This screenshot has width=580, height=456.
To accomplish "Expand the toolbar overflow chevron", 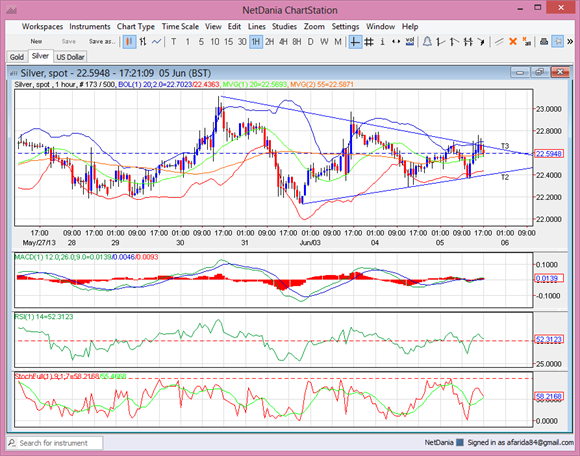I will tap(570, 42).
